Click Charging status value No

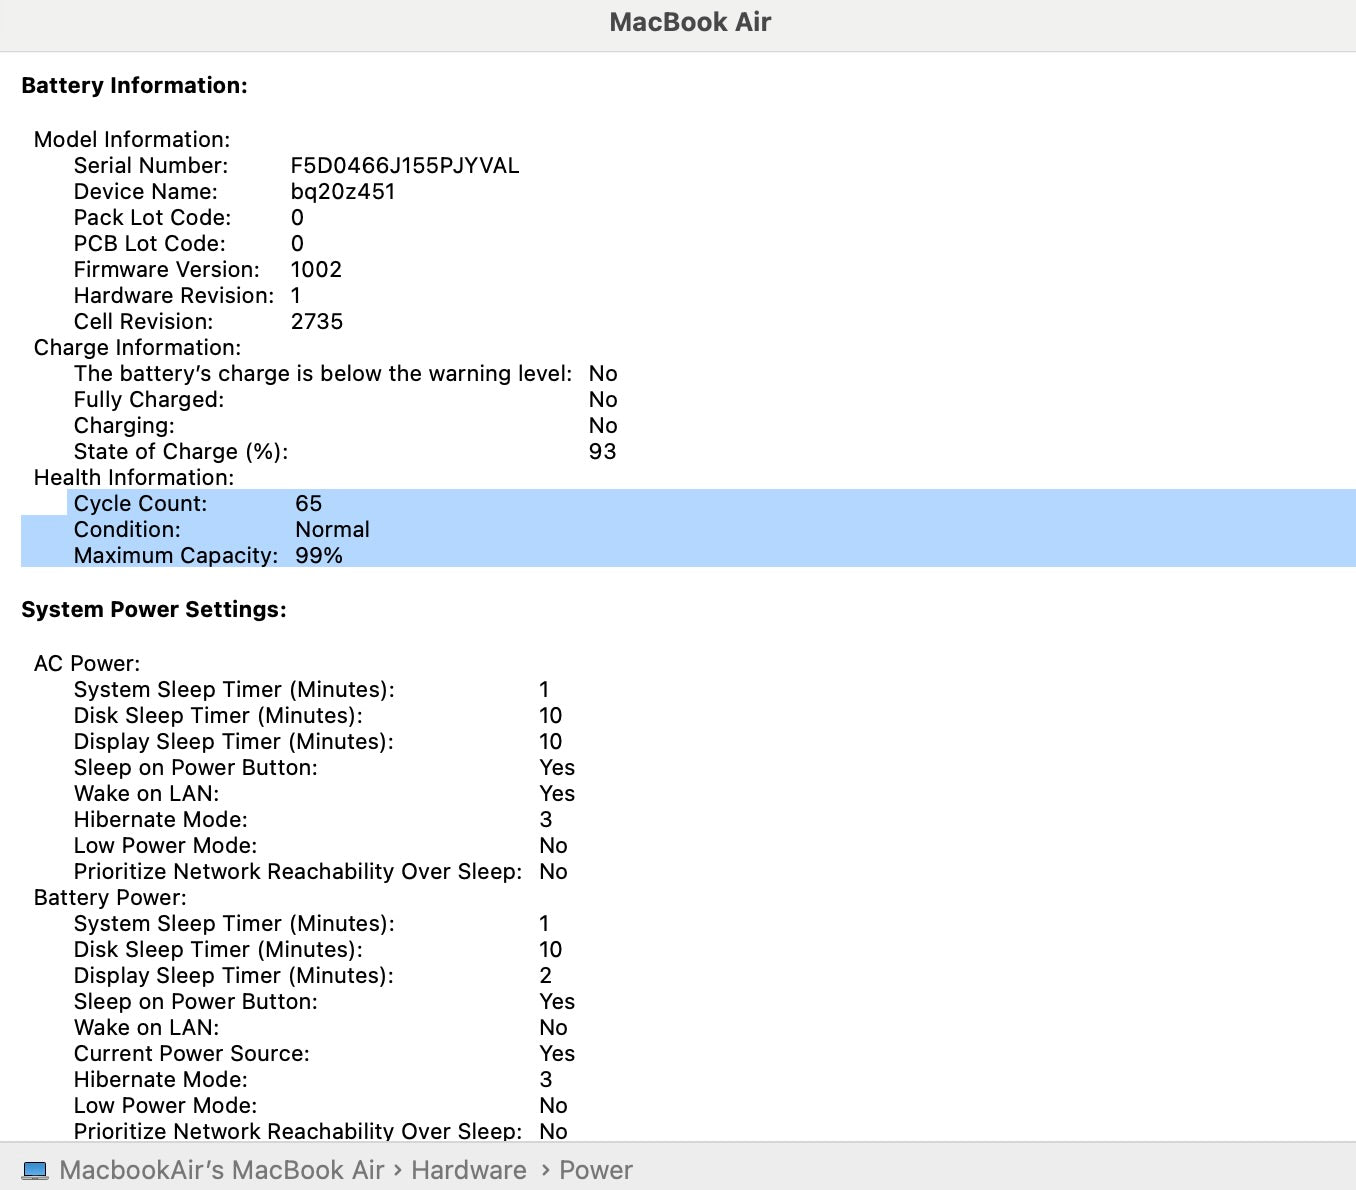click(603, 426)
